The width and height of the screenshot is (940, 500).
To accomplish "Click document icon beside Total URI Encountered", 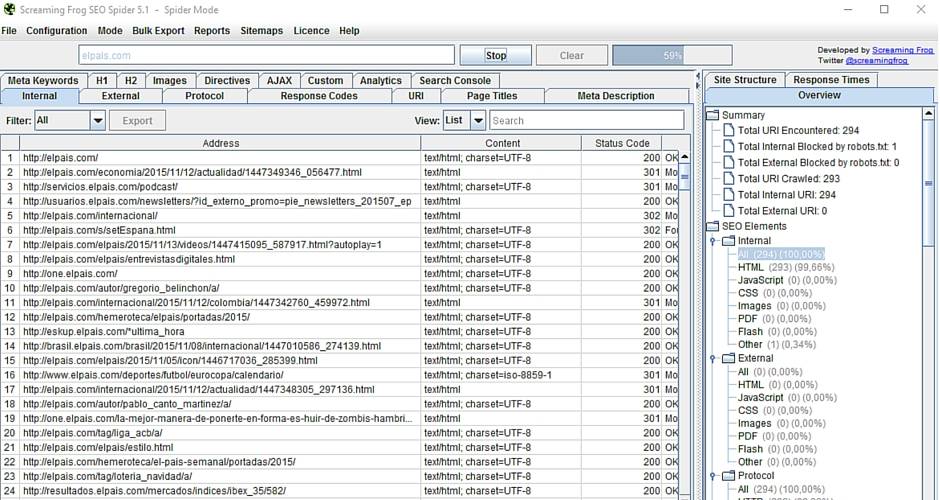I will pyautogui.click(x=728, y=130).
